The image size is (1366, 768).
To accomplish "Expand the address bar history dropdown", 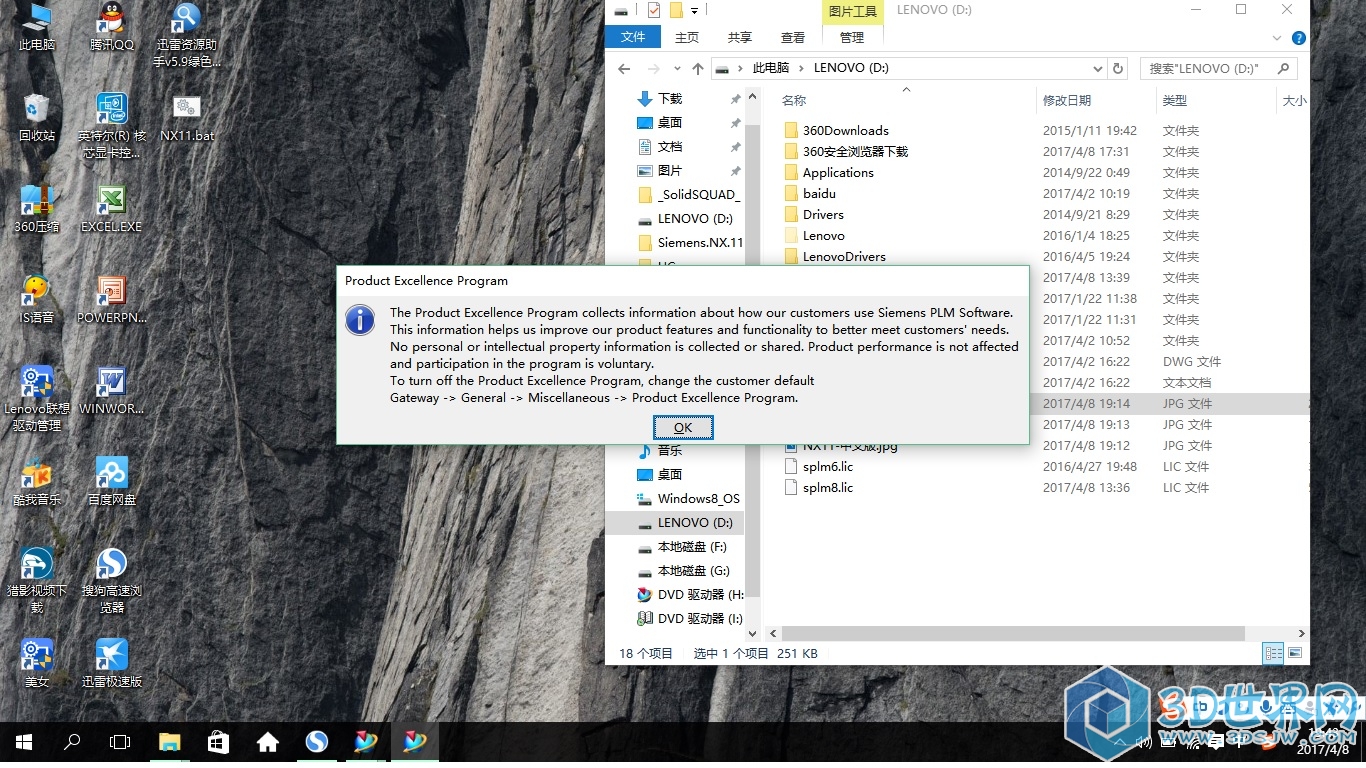I will pyautogui.click(x=1097, y=68).
